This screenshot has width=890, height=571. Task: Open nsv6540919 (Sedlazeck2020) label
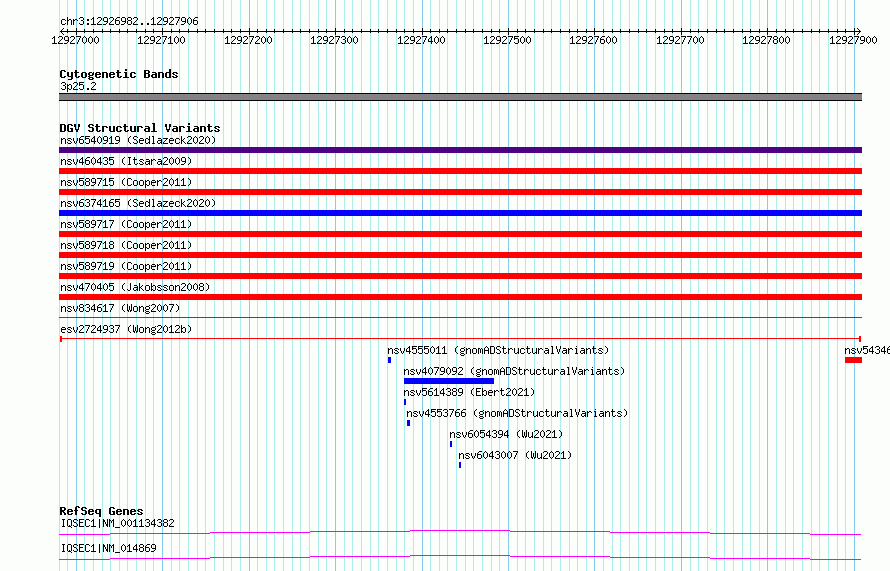click(x=138, y=140)
